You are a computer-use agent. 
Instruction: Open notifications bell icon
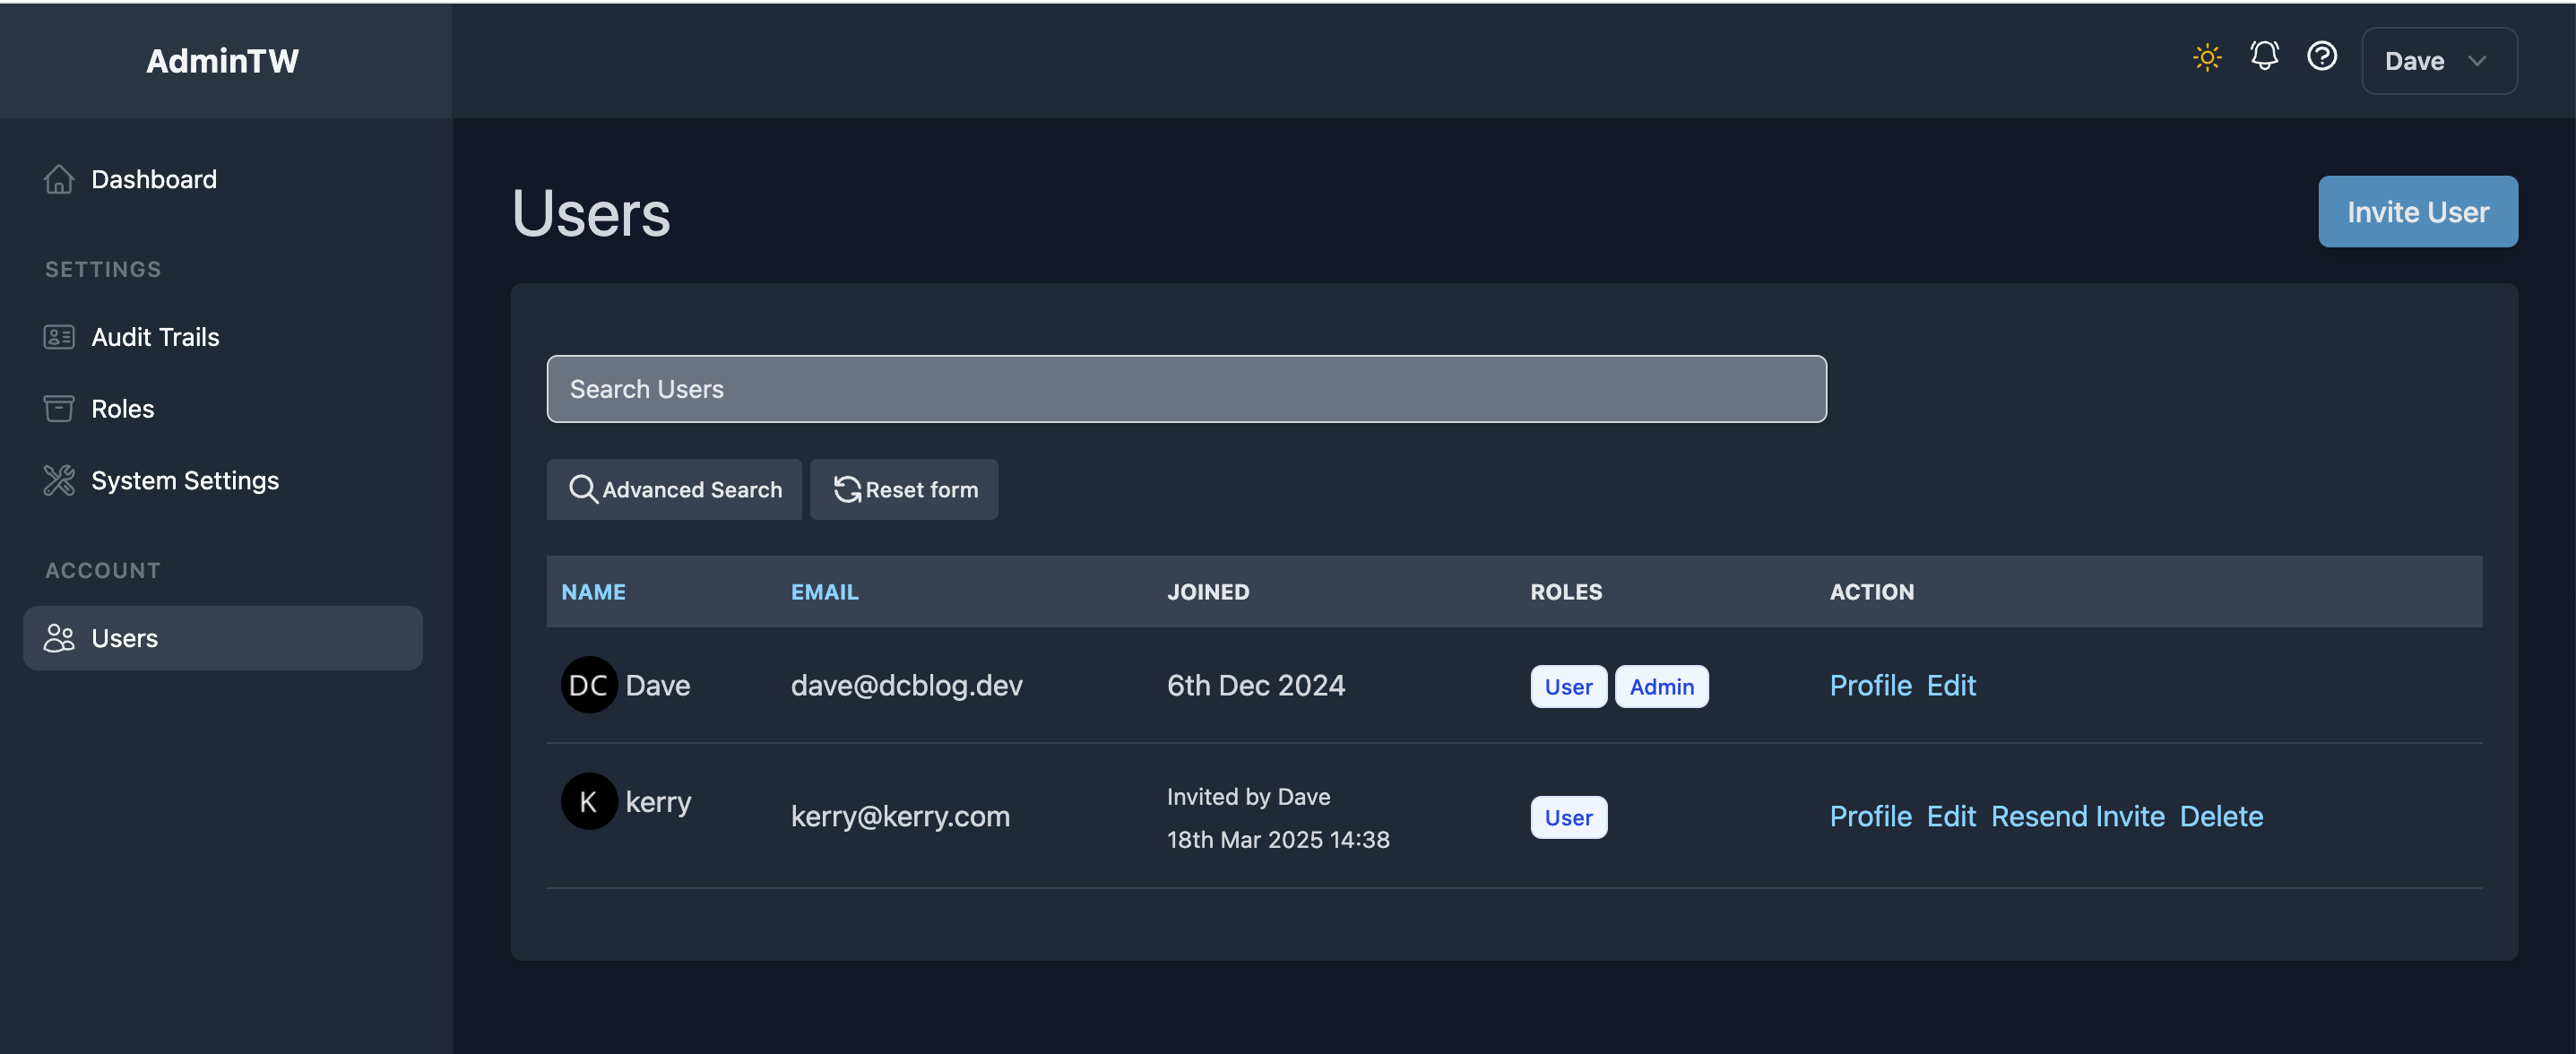[x=2264, y=56]
